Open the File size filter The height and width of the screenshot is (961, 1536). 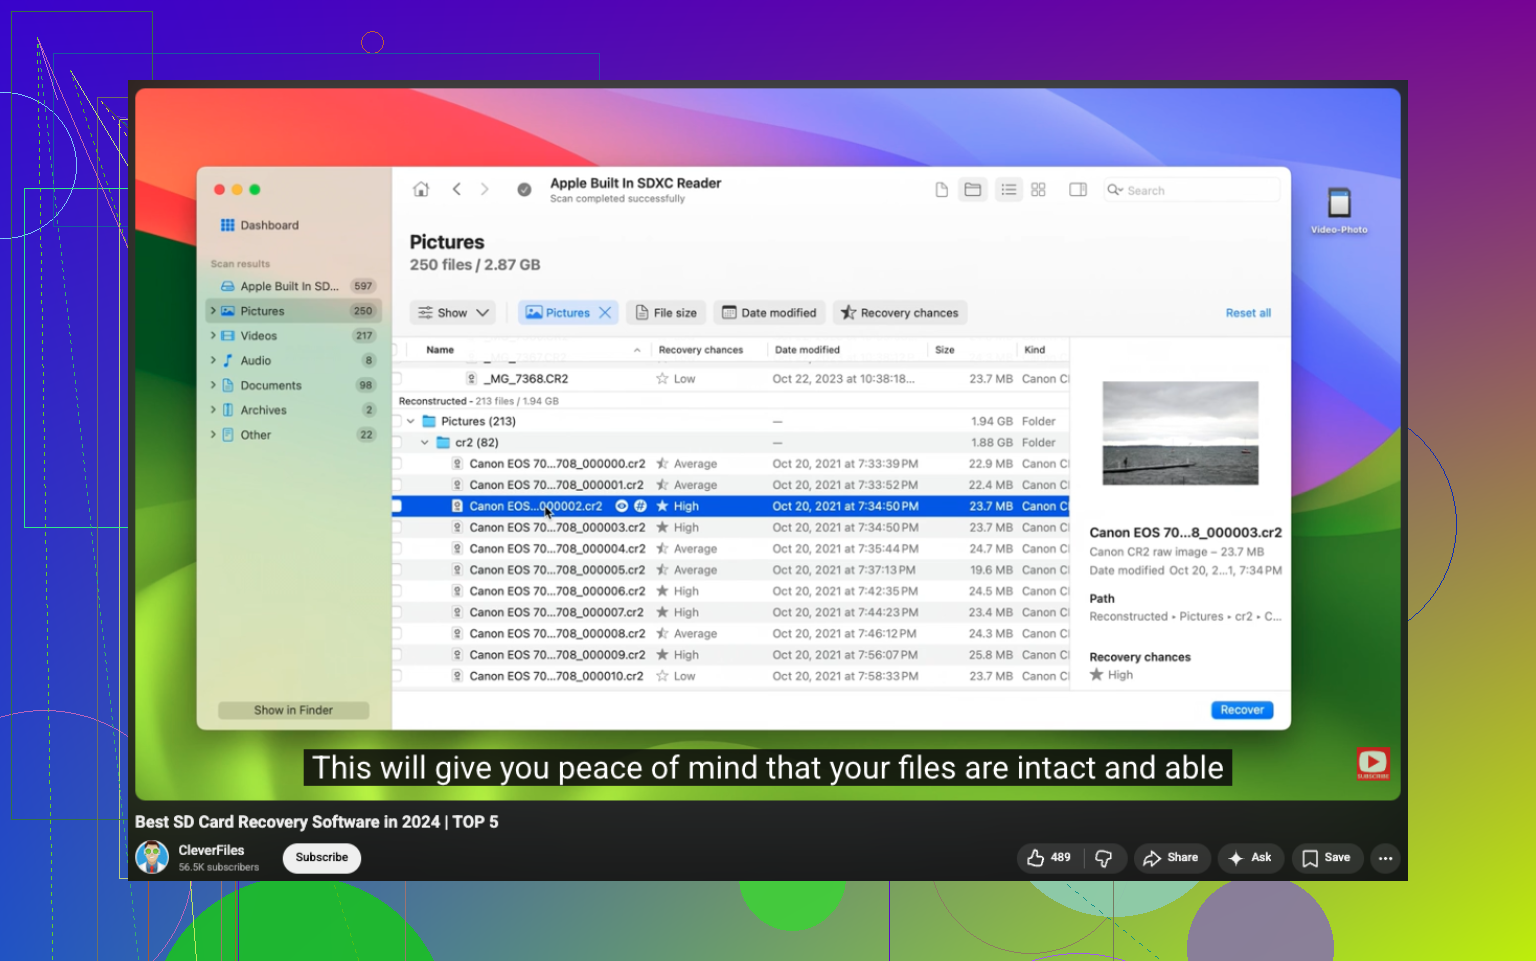coord(666,313)
